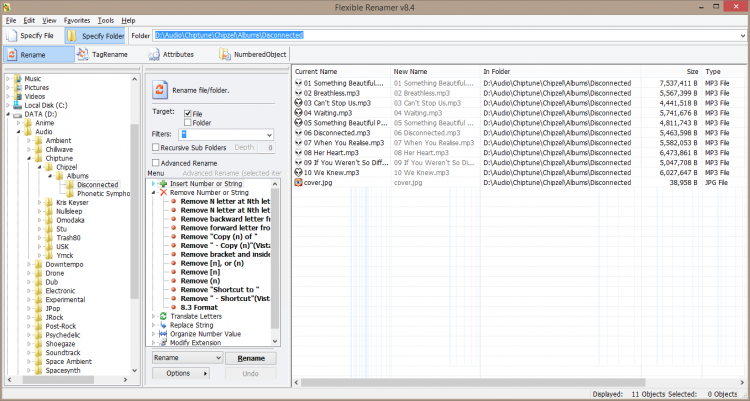Click the Rename mode icon

pyautogui.click(x=12, y=55)
